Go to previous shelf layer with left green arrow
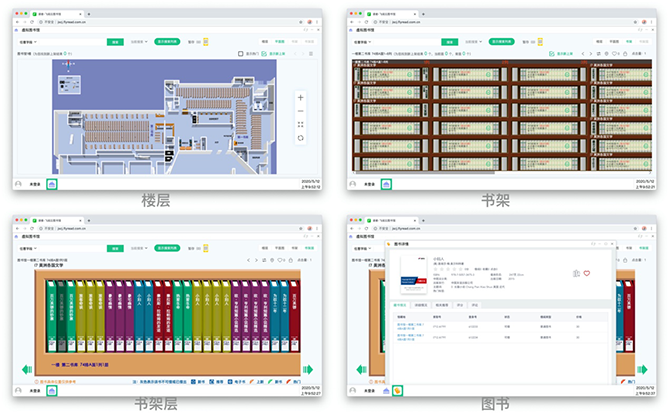This screenshot has height=413, width=669. [26, 369]
